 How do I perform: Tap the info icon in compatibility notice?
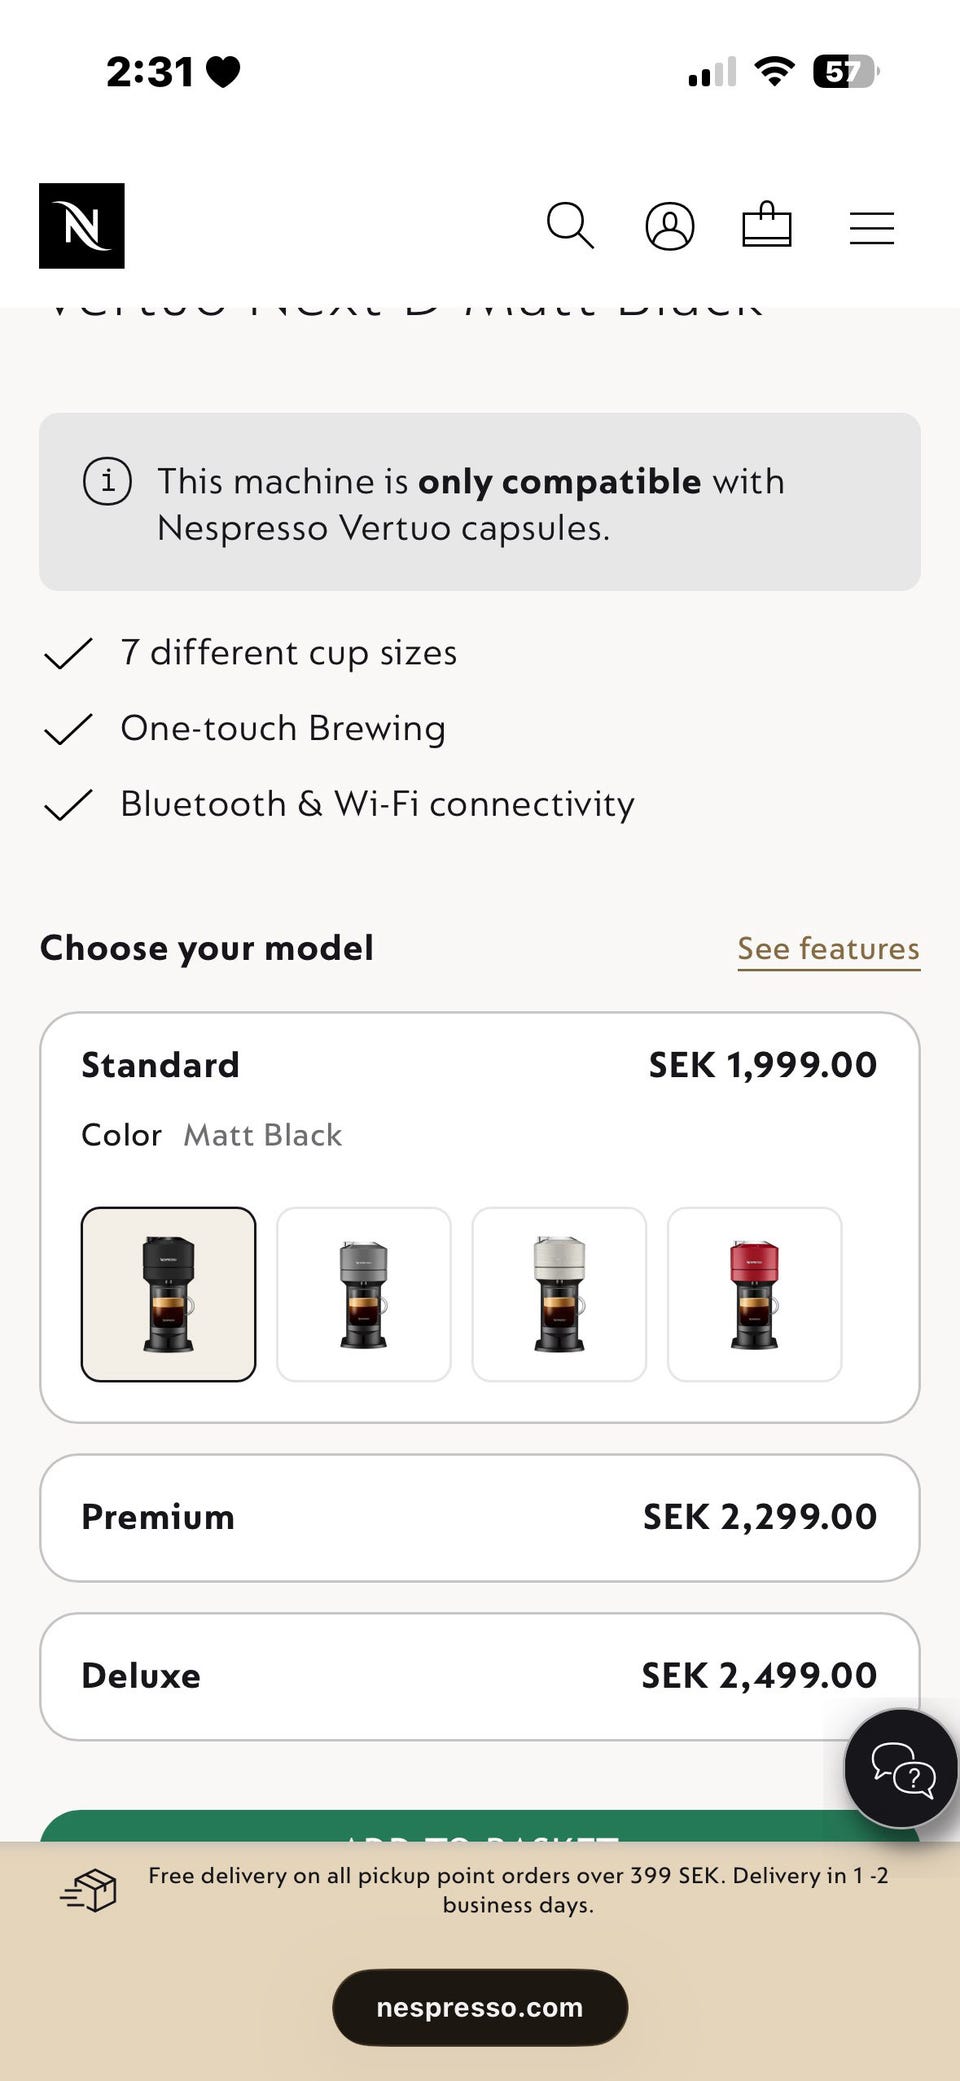pyautogui.click(x=107, y=481)
